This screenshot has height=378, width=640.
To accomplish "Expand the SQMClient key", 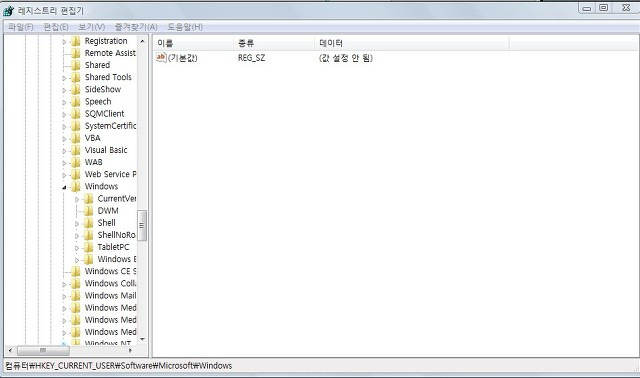I will 64,114.
